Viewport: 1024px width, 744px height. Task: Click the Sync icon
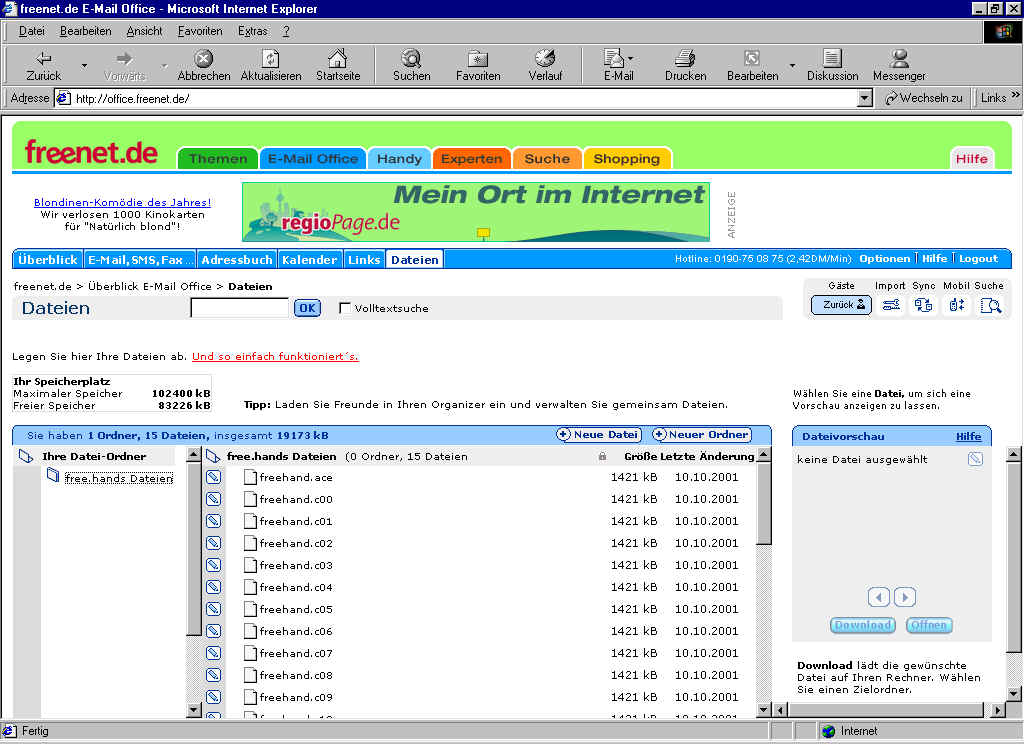click(923, 305)
